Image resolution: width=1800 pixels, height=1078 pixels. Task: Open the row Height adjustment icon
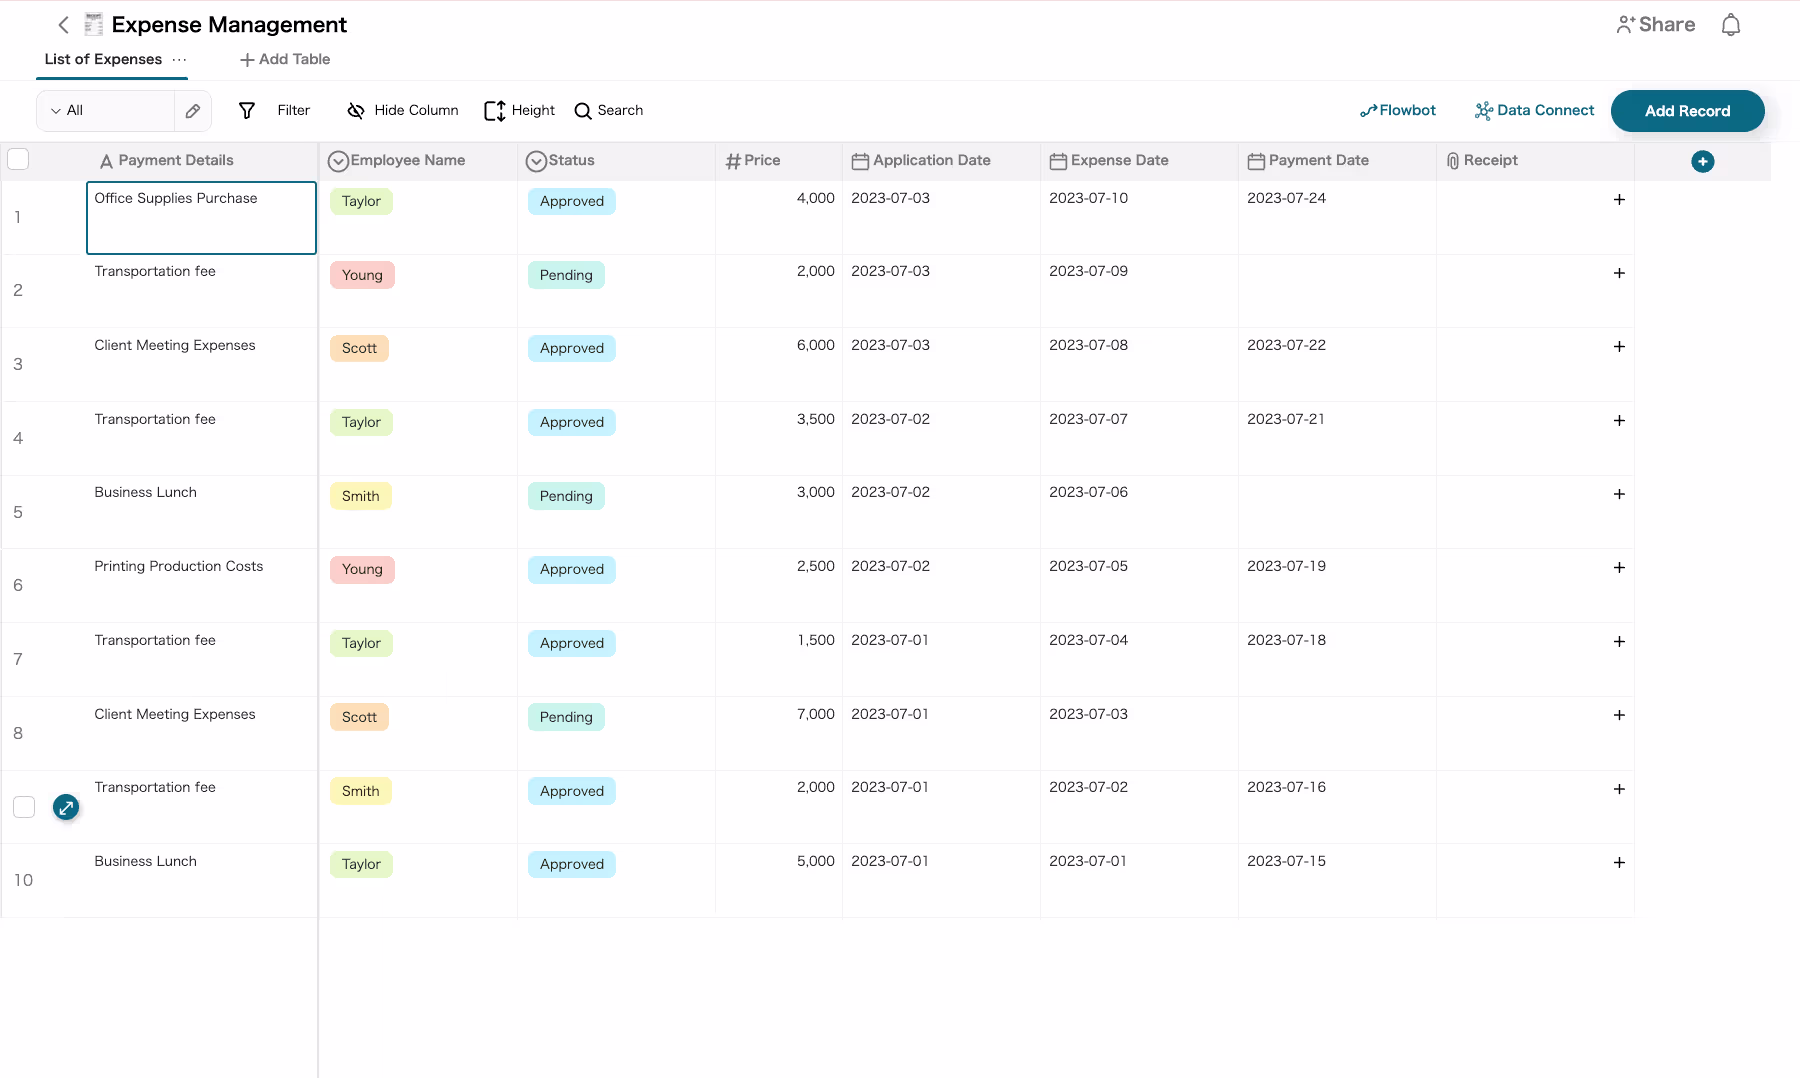[x=494, y=110]
